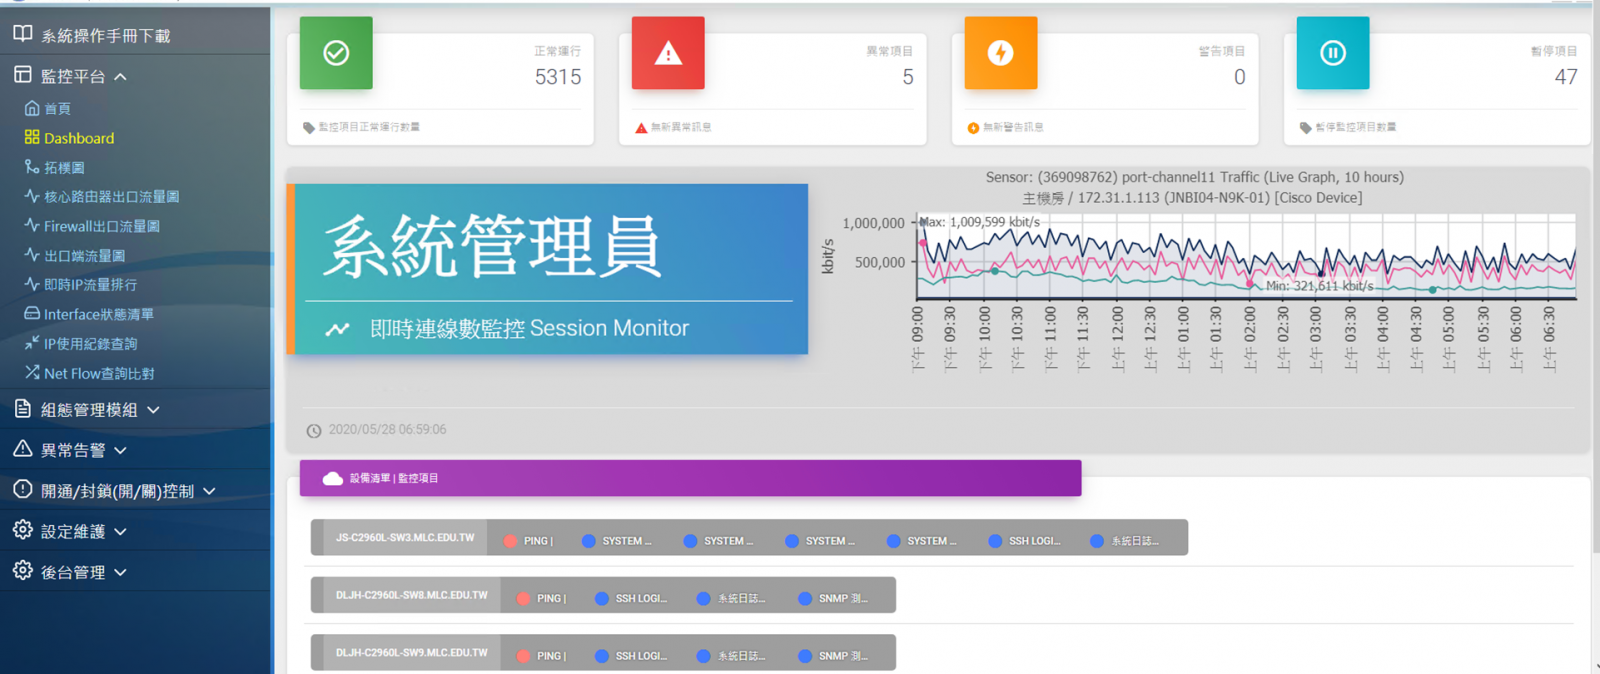Open the 拓樸圖 topology page

point(64,168)
